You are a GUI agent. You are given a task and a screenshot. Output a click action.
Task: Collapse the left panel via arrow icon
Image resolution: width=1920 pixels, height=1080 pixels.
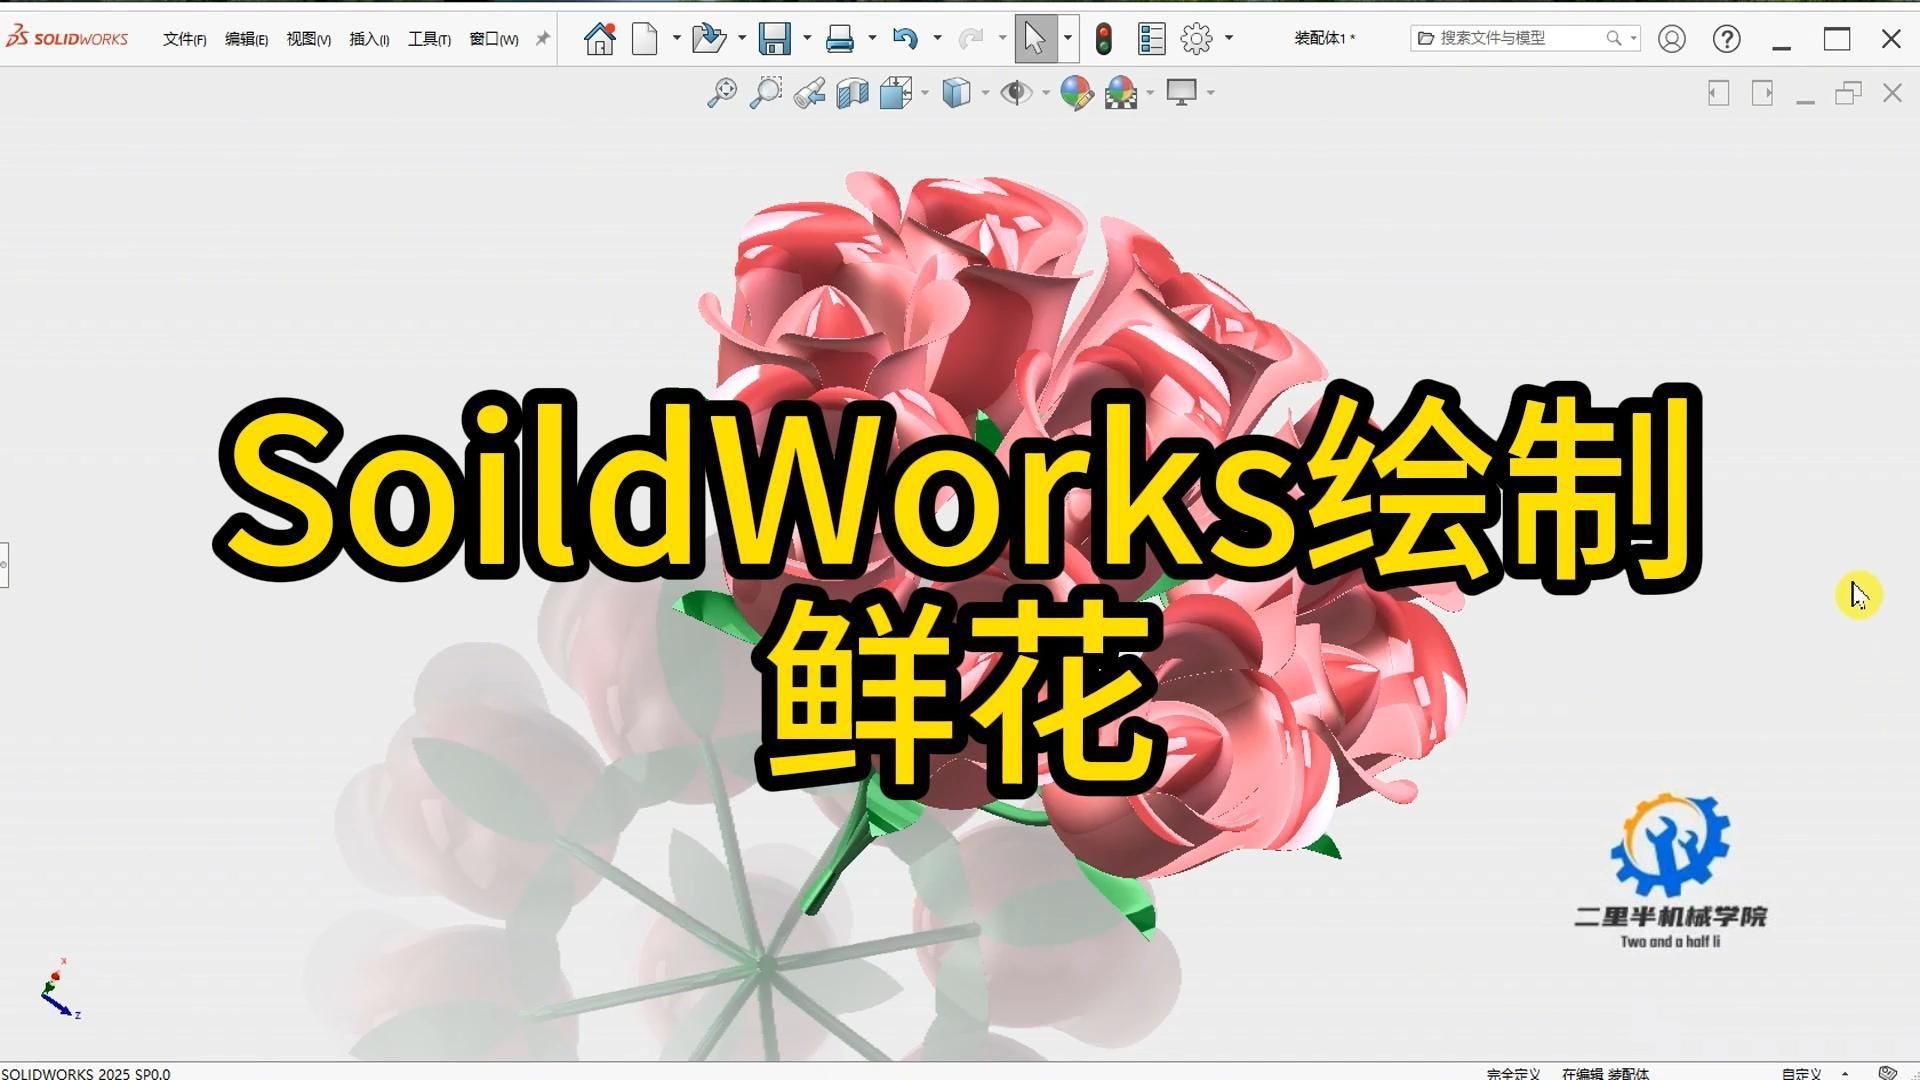coord(1718,93)
